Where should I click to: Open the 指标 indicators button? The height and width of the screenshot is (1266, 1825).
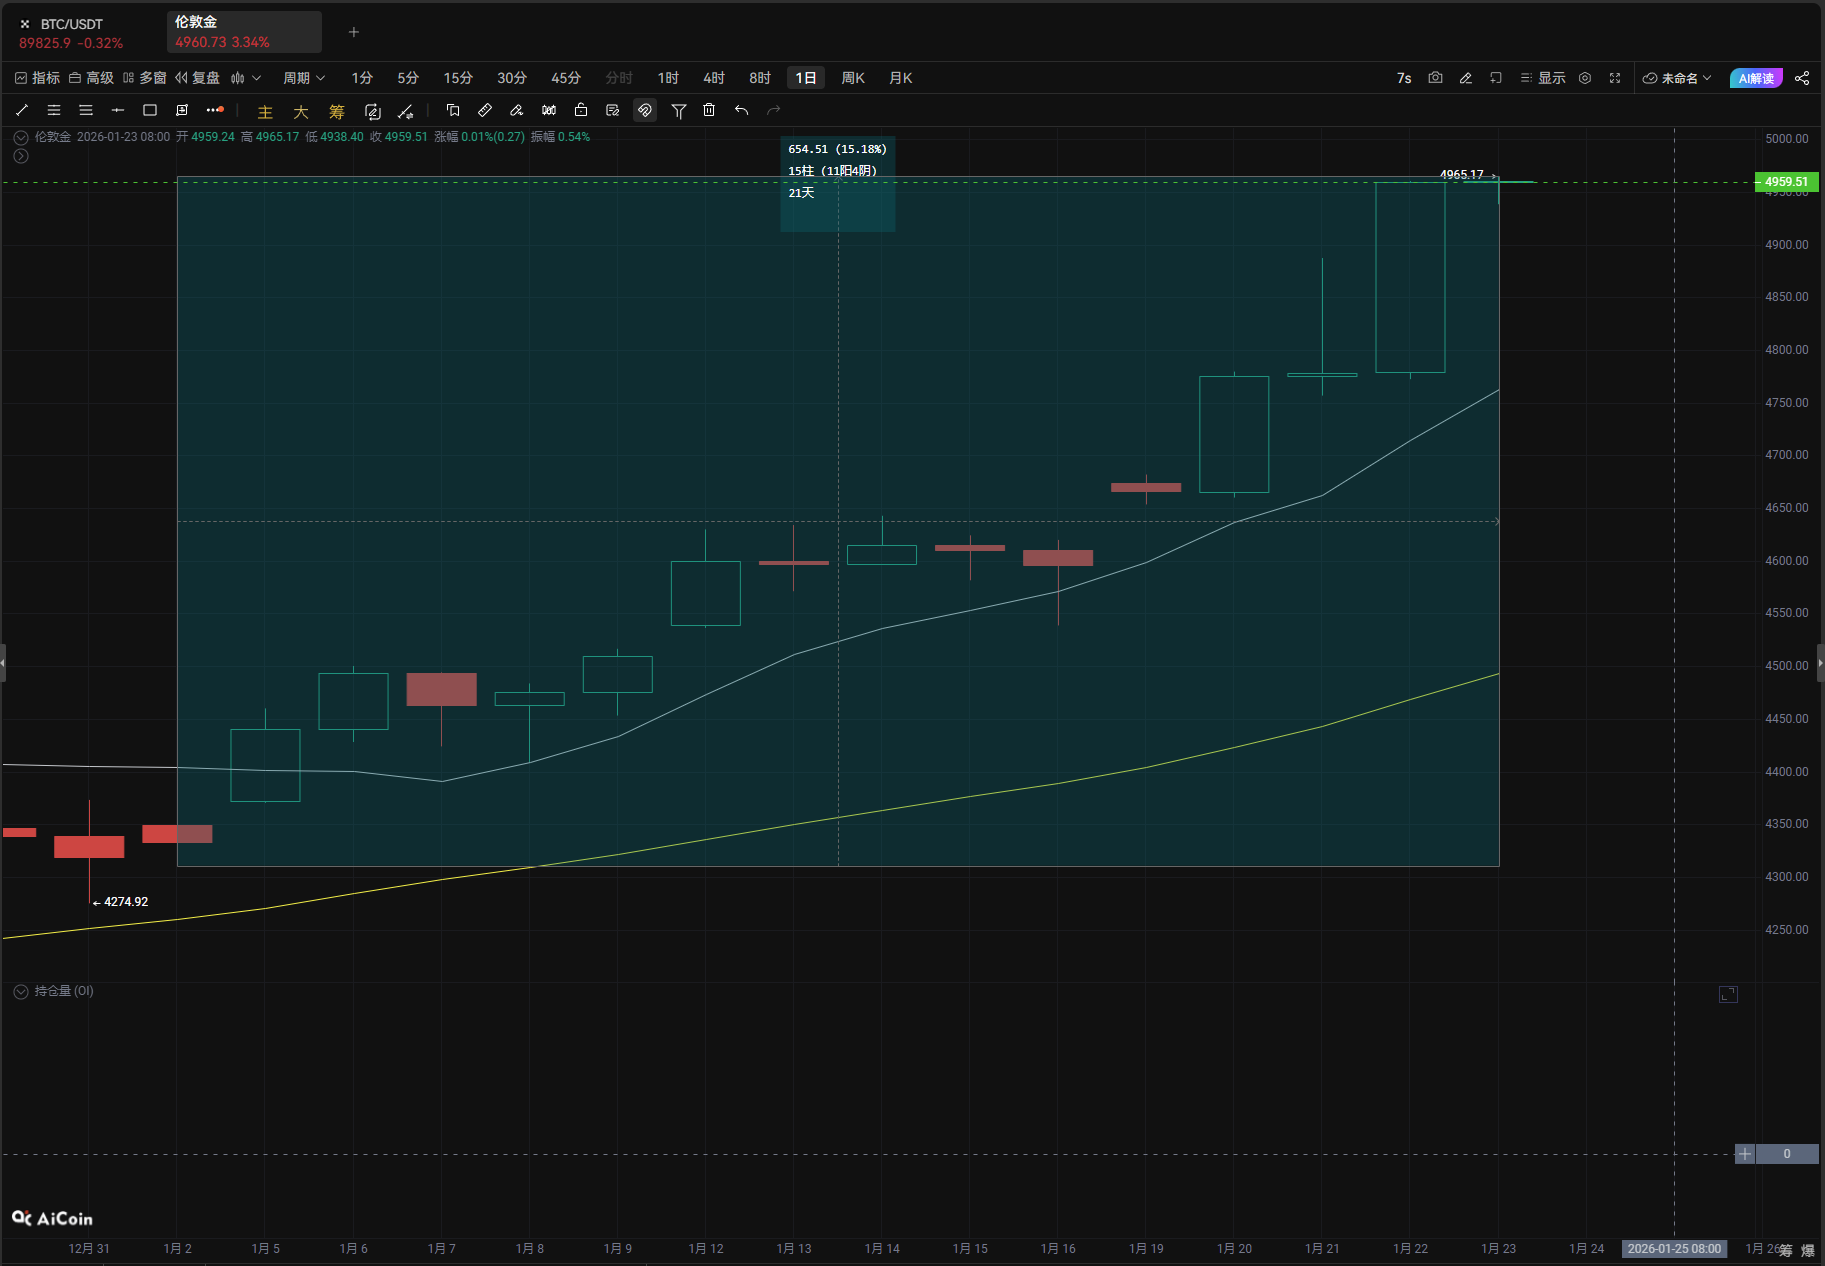[37, 78]
